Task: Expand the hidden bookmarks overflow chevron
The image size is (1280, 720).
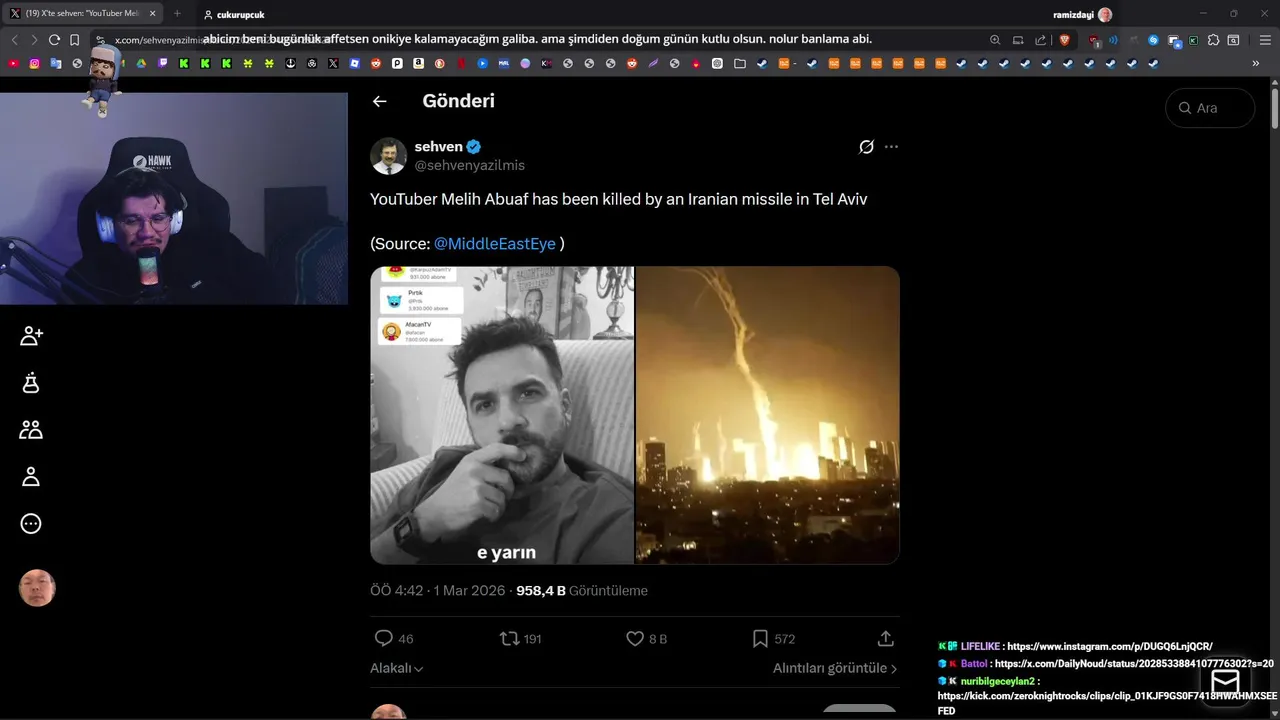Action: coord(1255,63)
